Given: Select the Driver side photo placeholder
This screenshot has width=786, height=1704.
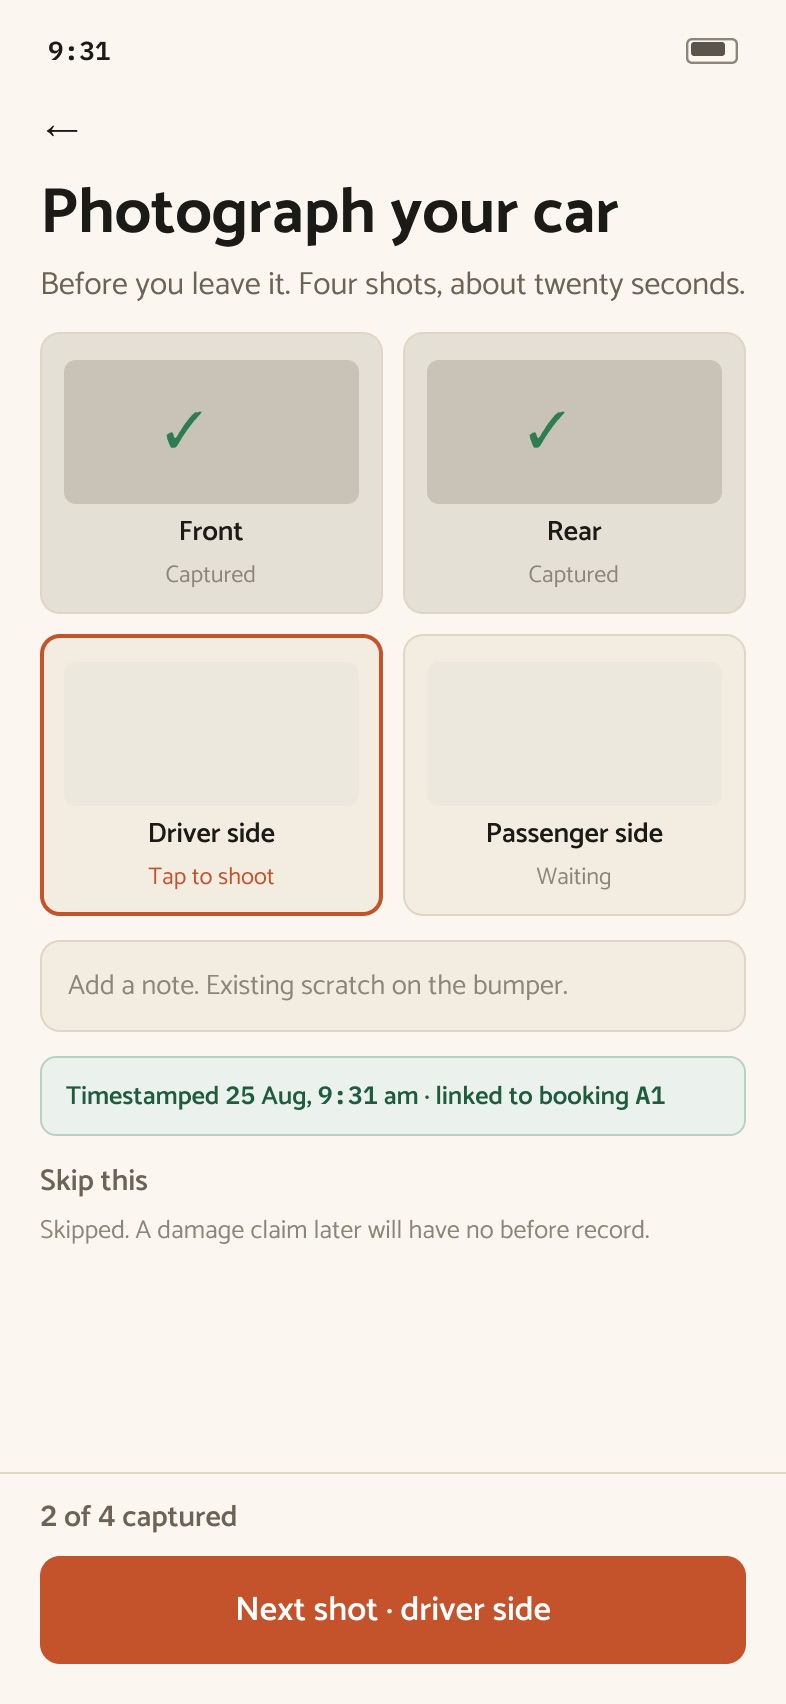Looking at the screenshot, I should 211,734.
